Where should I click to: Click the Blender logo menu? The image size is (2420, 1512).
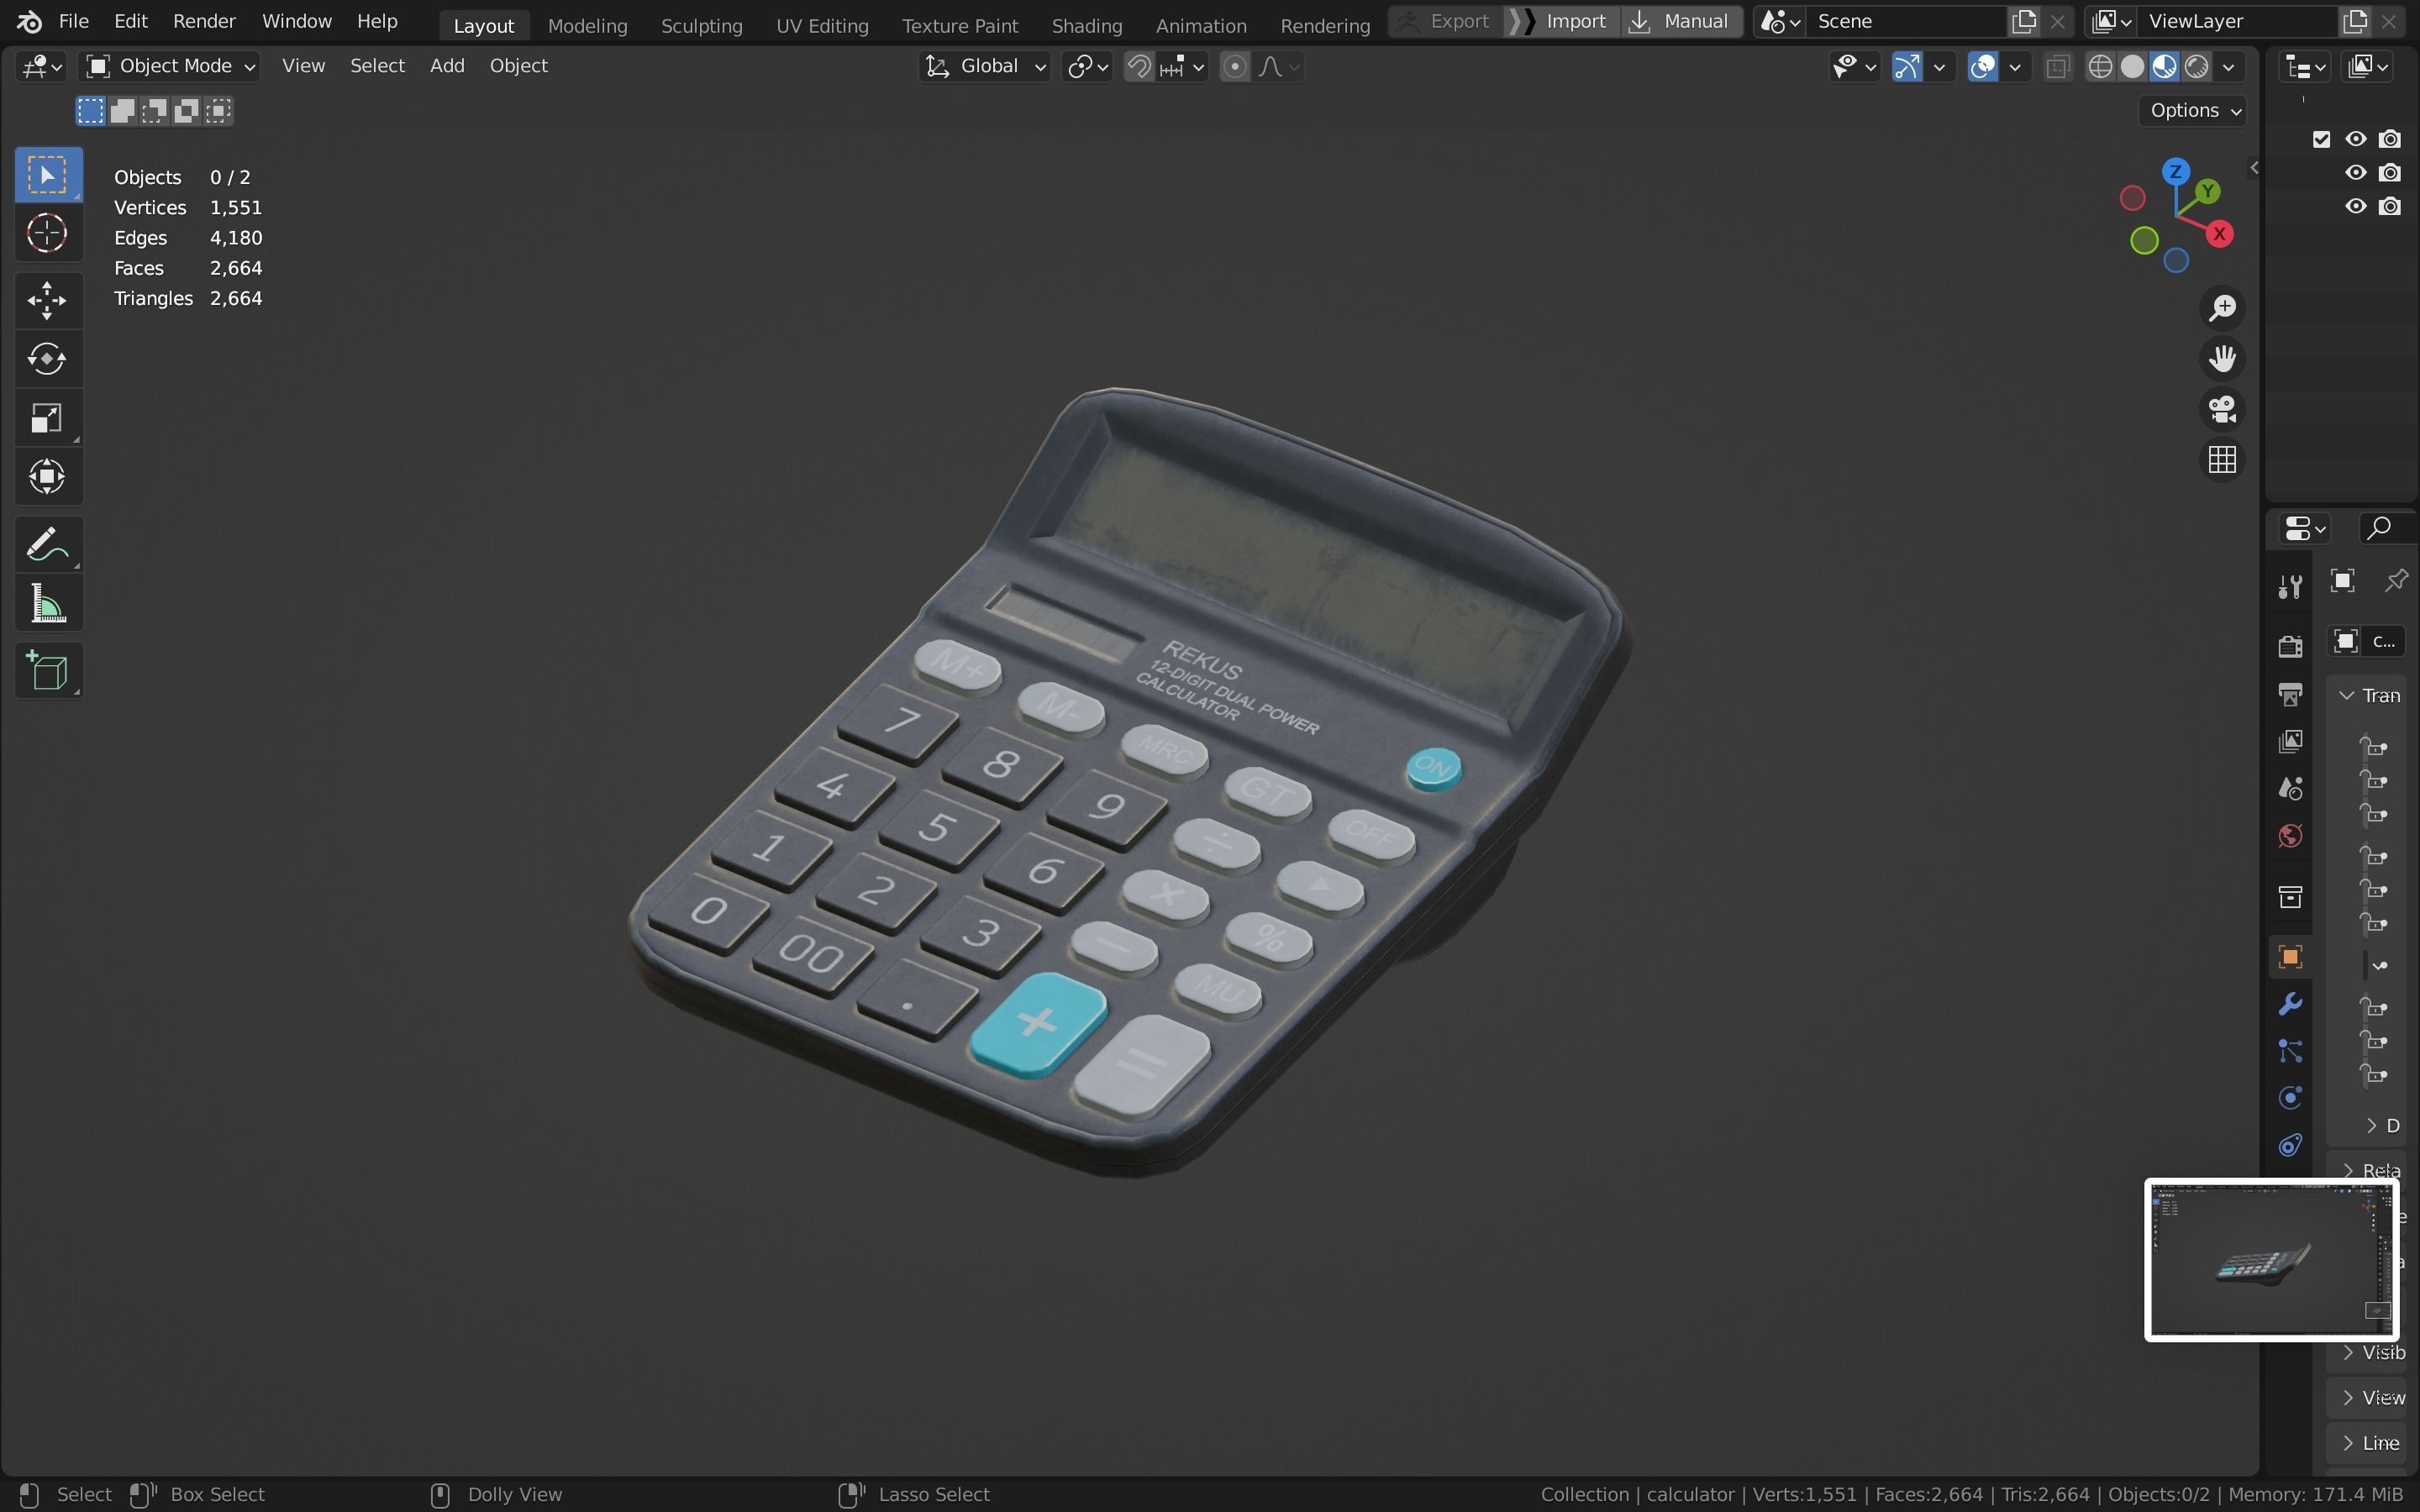[x=29, y=21]
